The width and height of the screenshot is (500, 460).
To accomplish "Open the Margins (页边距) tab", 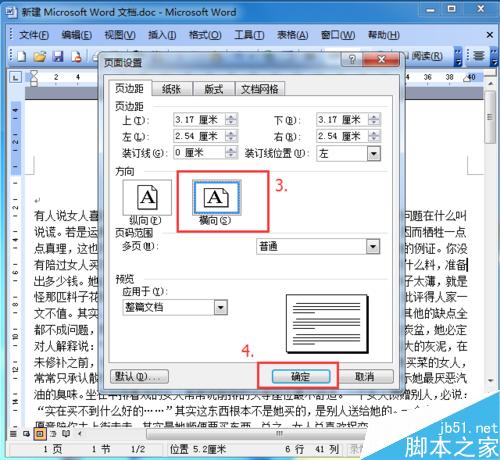I will (129, 88).
